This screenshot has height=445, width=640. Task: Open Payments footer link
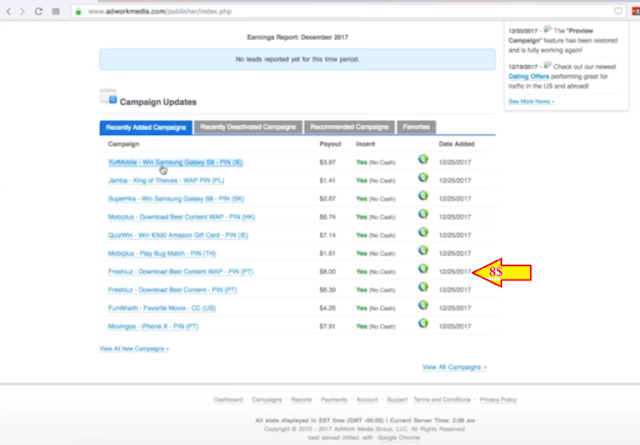[333, 400]
